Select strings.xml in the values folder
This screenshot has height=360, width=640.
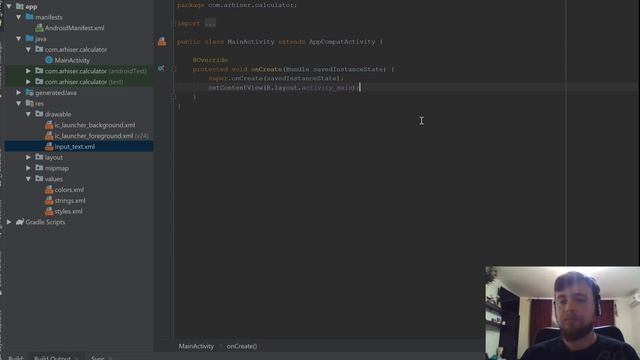(70, 201)
